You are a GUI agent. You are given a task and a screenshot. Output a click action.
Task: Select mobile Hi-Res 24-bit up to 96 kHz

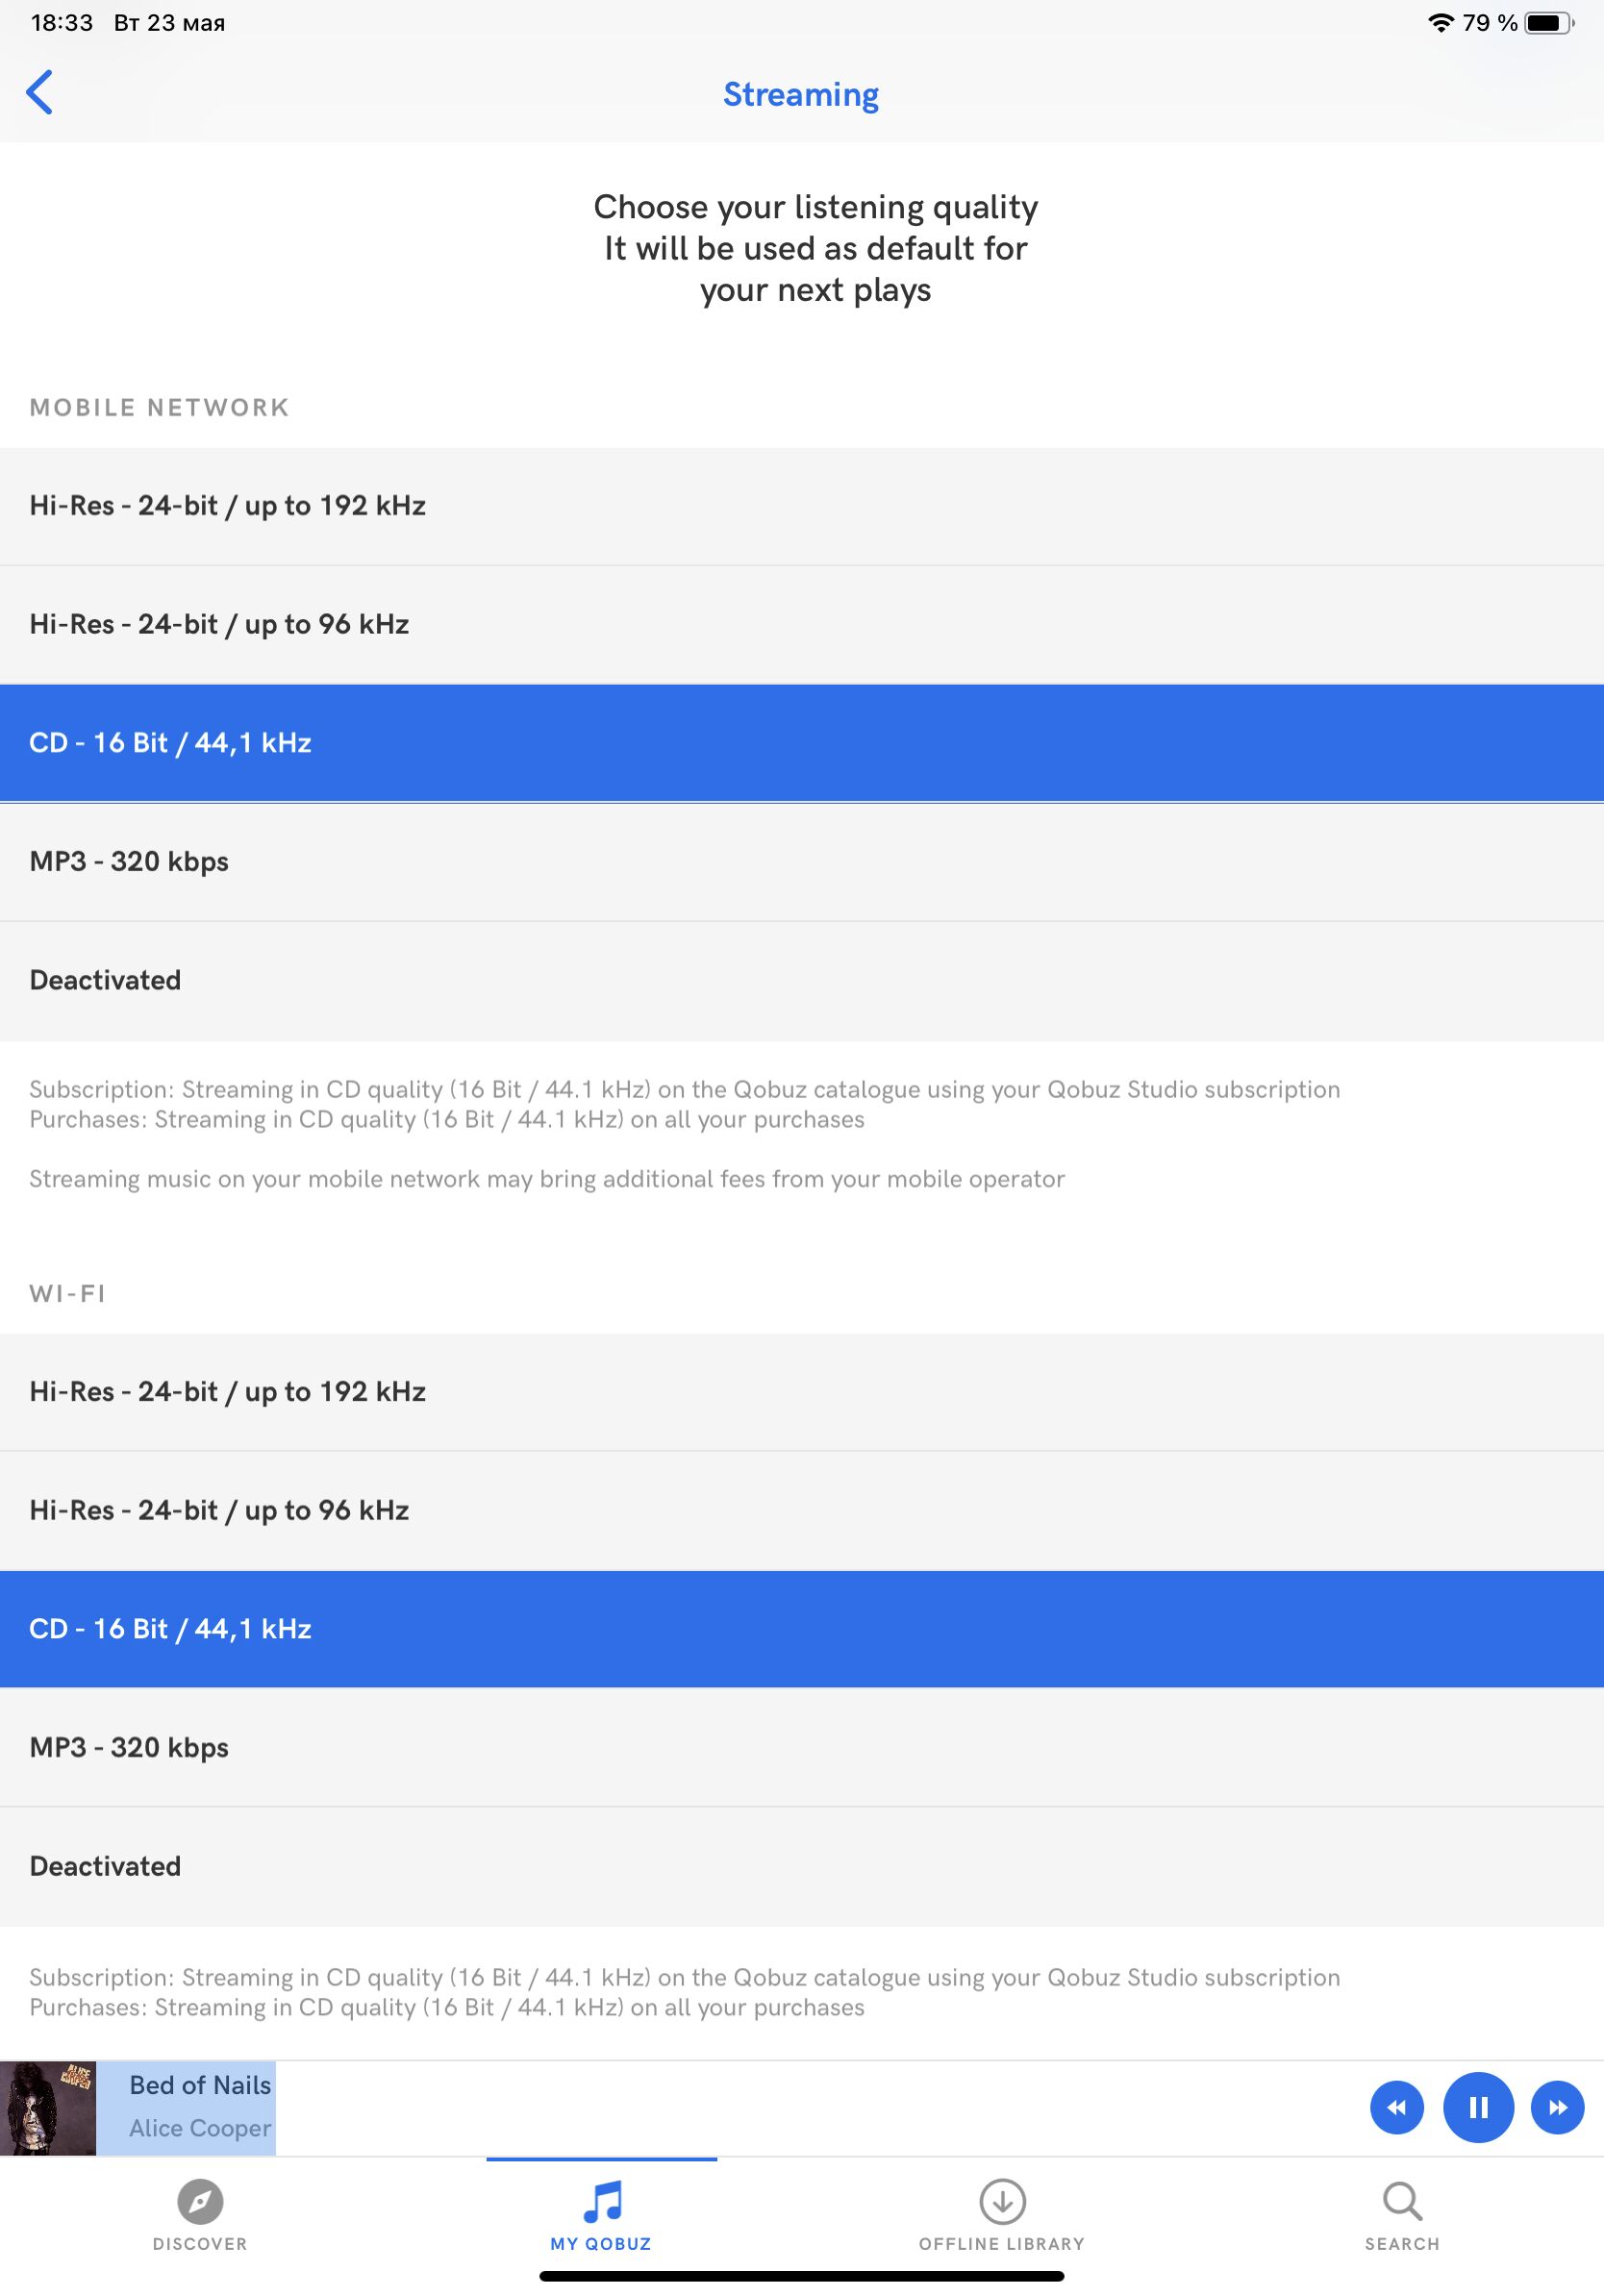point(802,625)
